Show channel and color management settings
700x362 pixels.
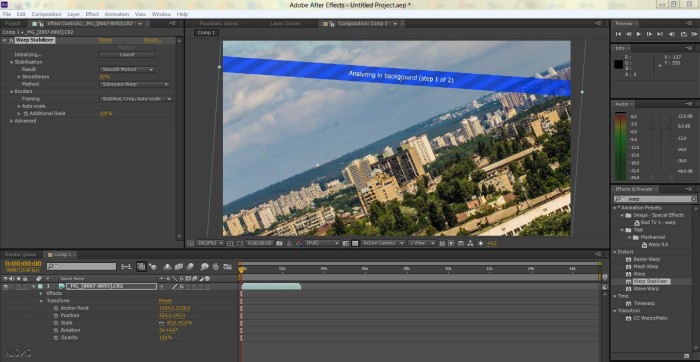coord(298,243)
